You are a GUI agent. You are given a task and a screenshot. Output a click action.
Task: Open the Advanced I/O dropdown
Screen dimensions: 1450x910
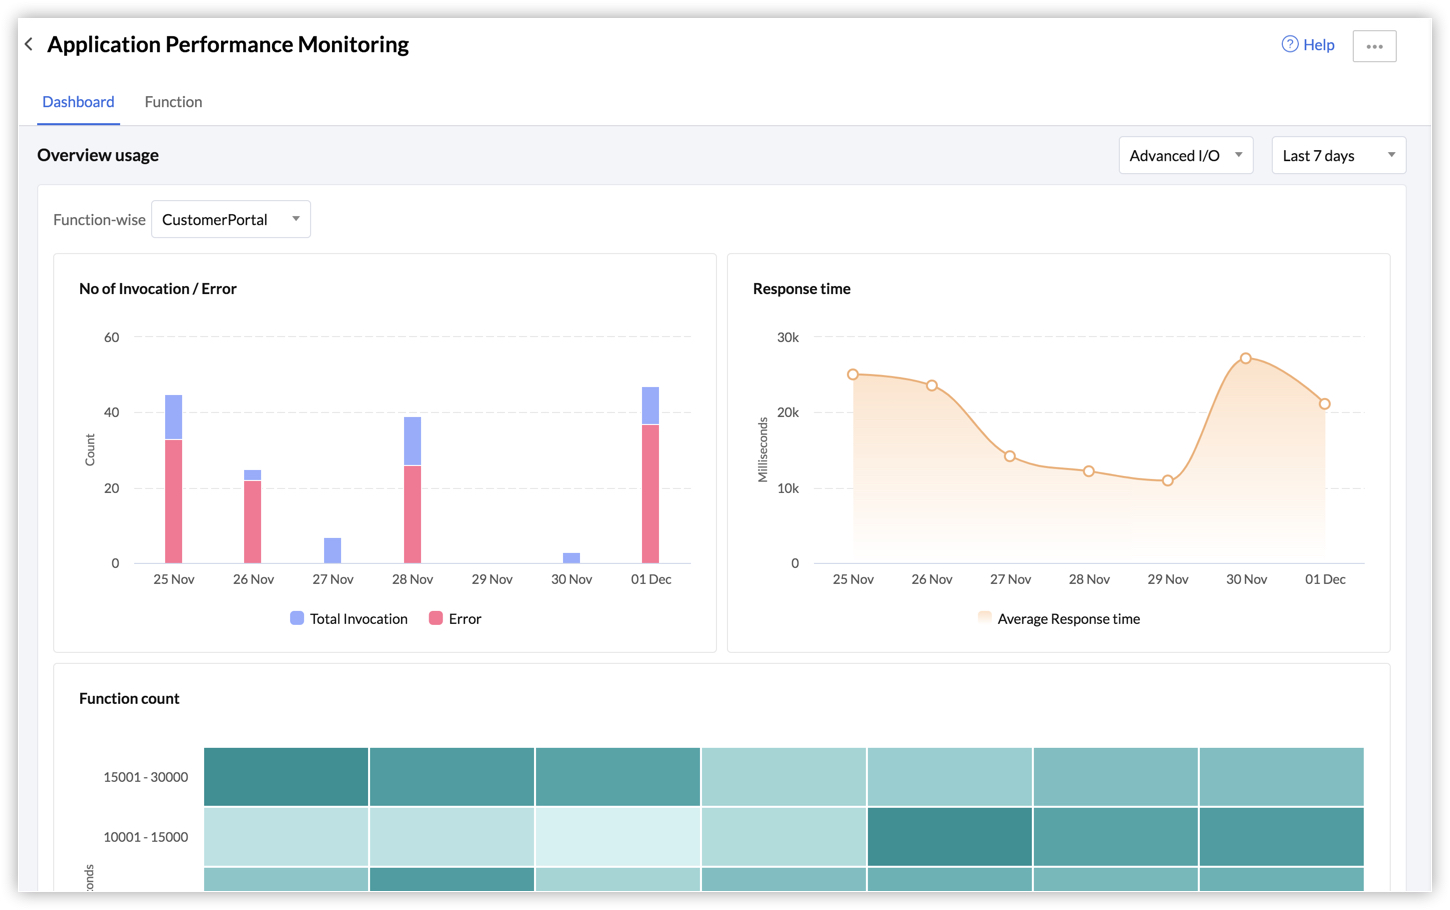(1186, 155)
